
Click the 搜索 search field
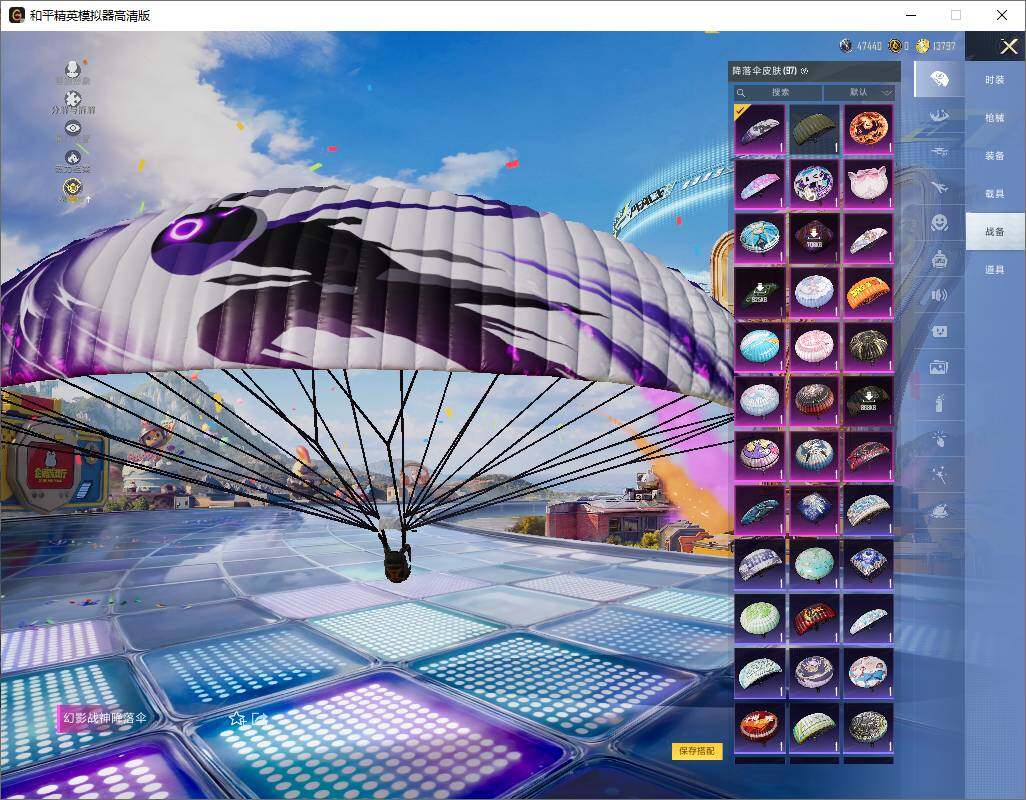pos(778,92)
